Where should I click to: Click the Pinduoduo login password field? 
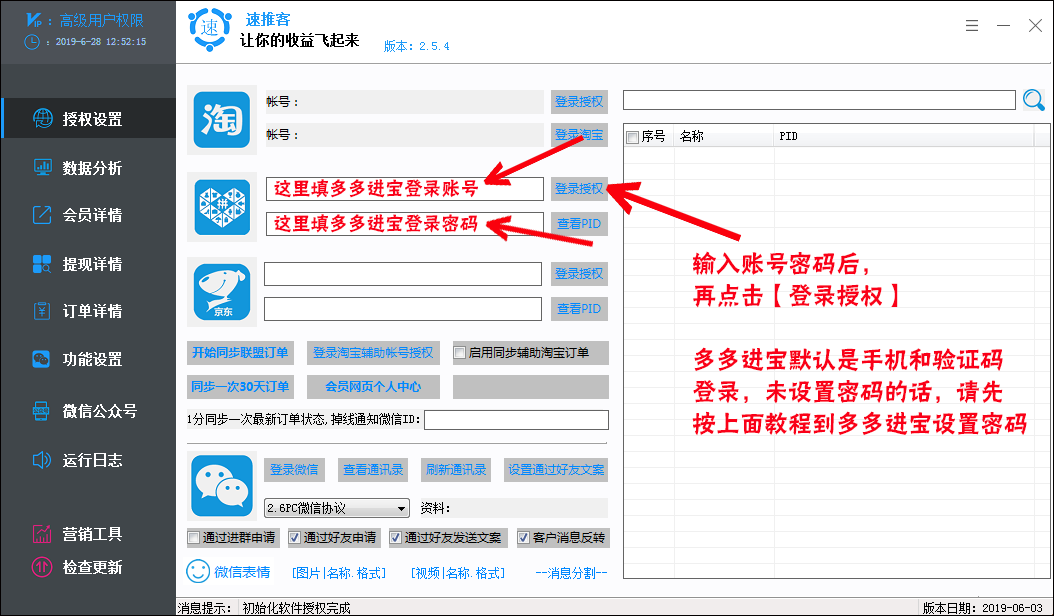[405, 224]
